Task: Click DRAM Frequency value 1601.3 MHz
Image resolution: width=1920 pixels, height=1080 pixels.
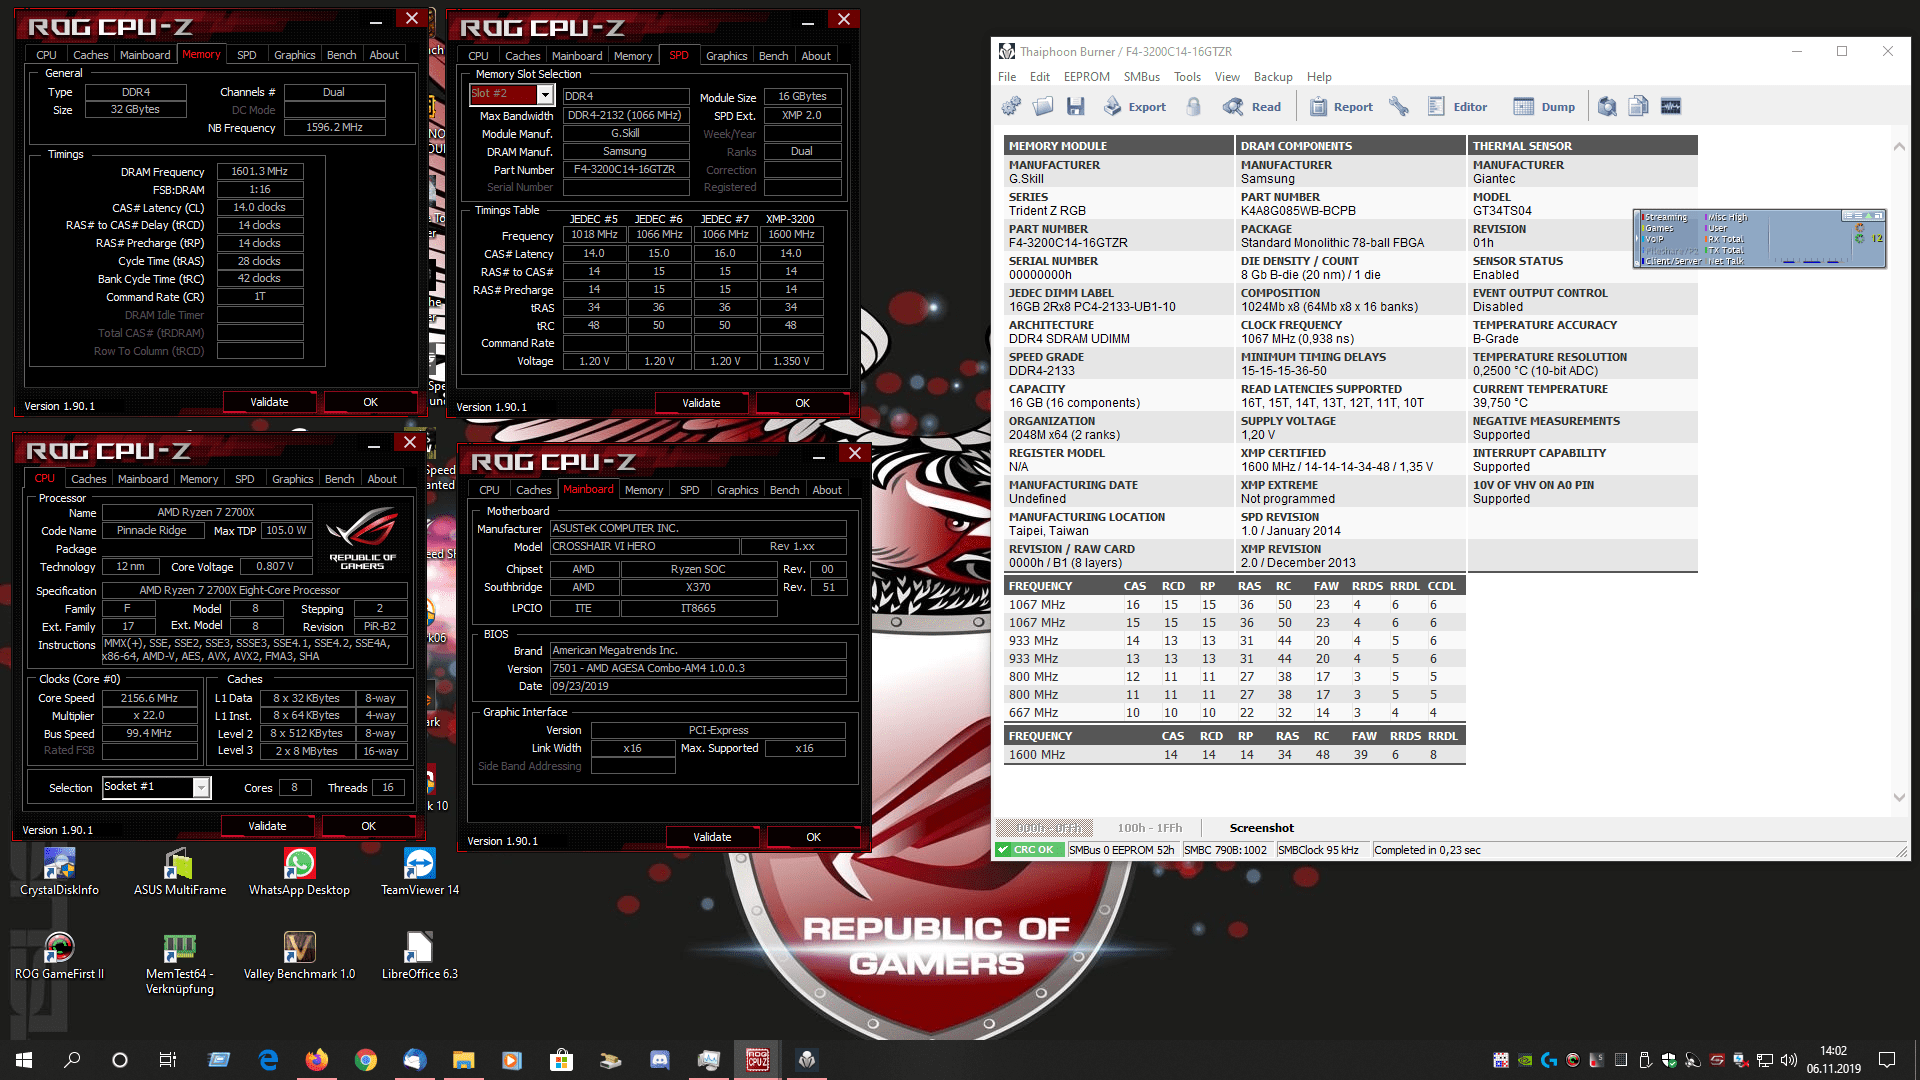Action: pyautogui.click(x=259, y=172)
